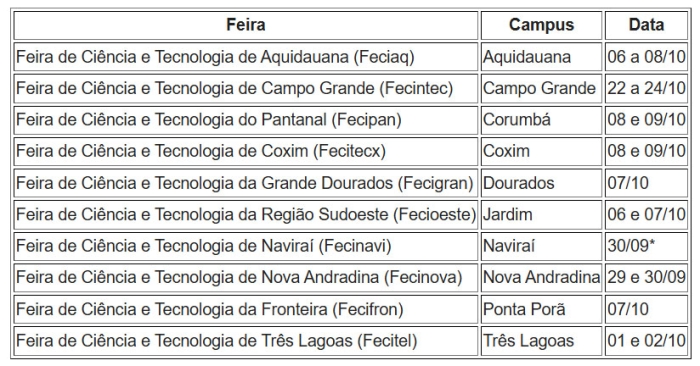Viewport: 700px width, 366px height.
Task: Select the Feciaq fair name cell
Action: click(246, 57)
